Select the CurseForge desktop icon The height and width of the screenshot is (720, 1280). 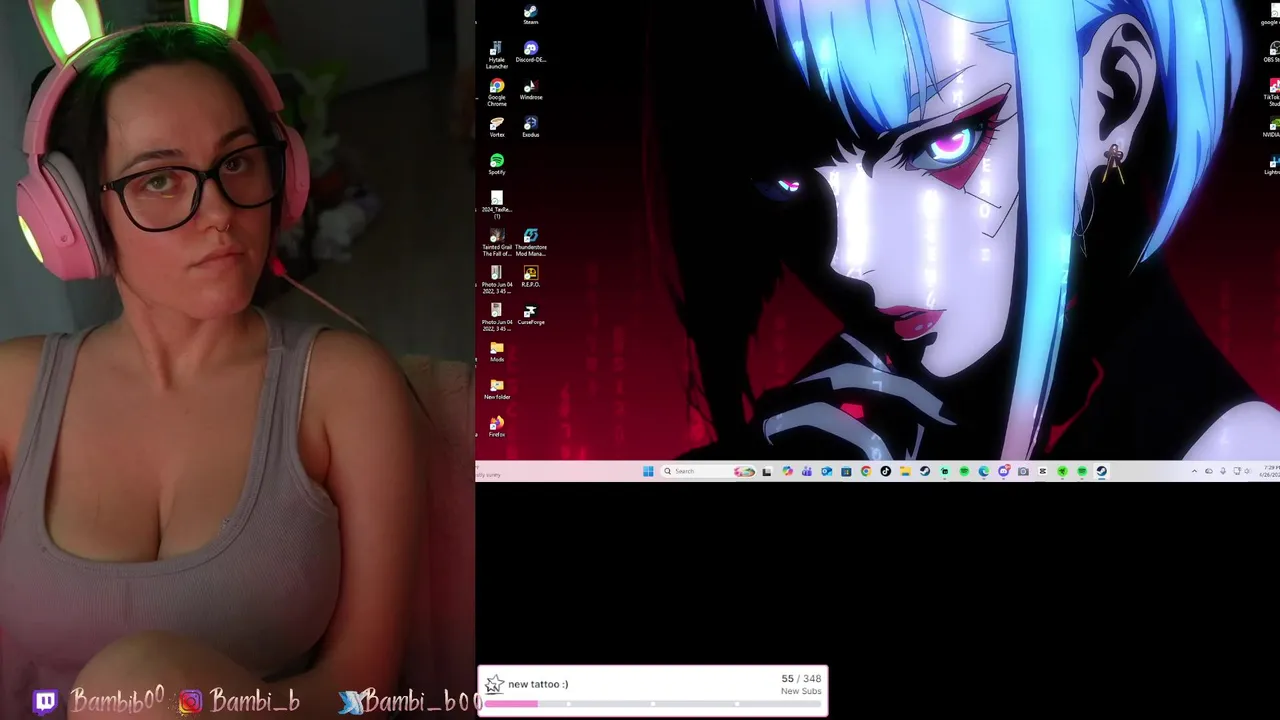click(530, 315)
